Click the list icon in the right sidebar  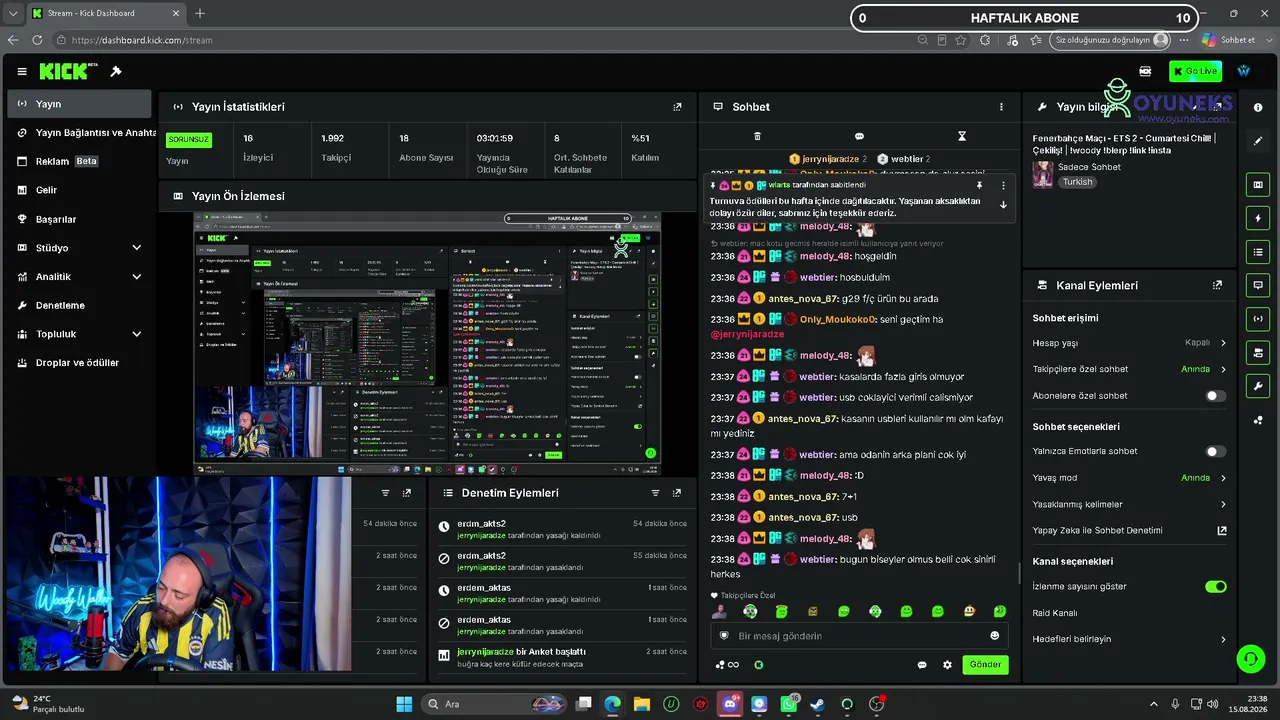(1258, 252)
